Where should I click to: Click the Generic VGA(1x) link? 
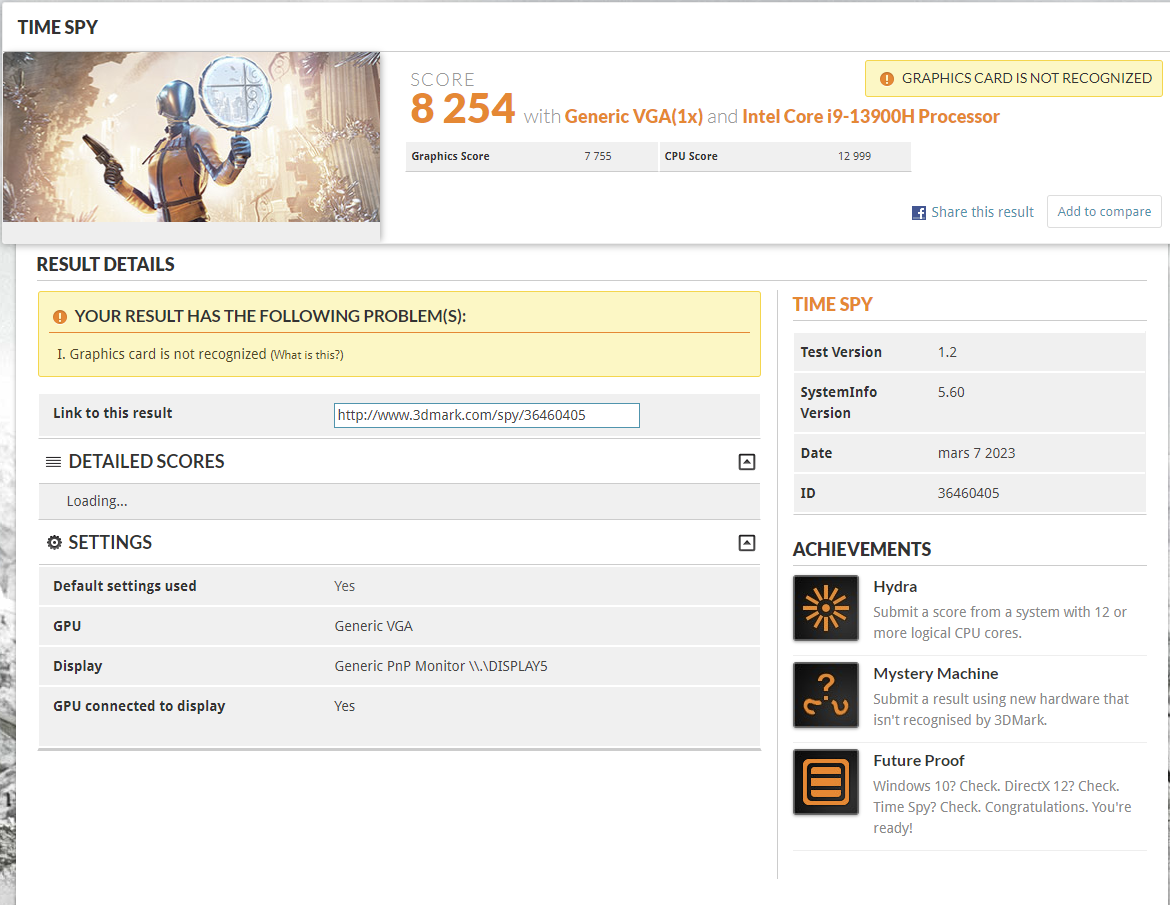point(634,116)
